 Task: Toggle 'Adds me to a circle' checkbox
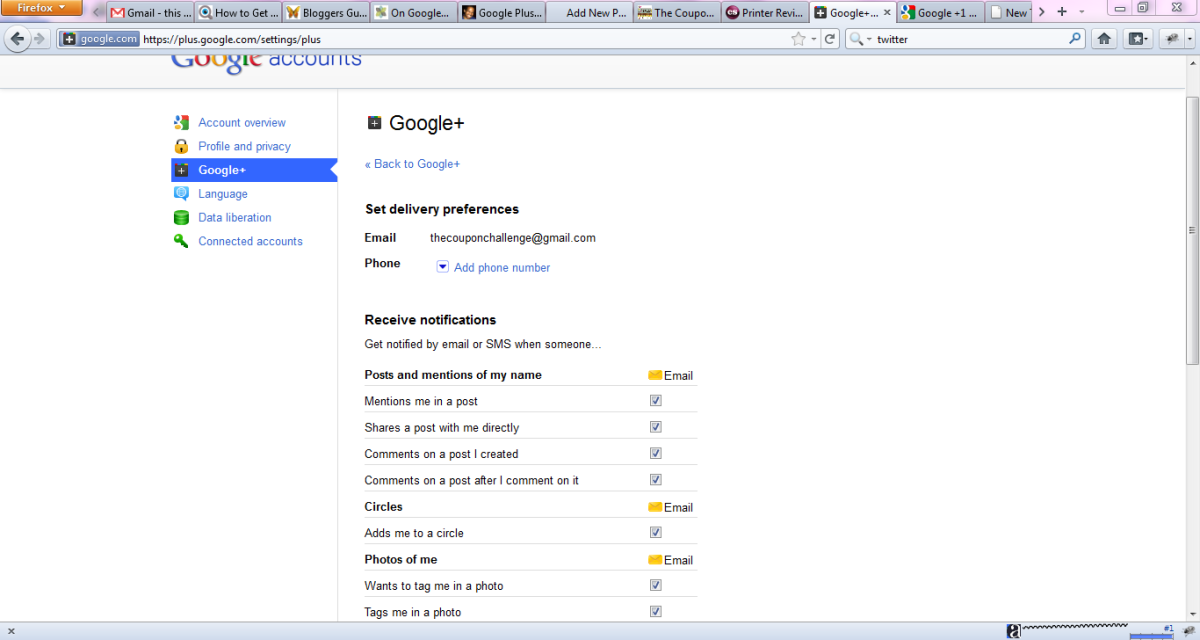(656, 532)
